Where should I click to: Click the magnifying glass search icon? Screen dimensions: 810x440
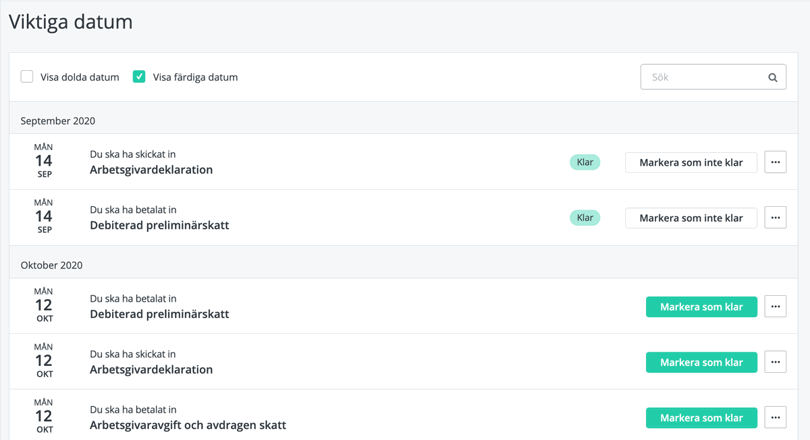point(772,77)
